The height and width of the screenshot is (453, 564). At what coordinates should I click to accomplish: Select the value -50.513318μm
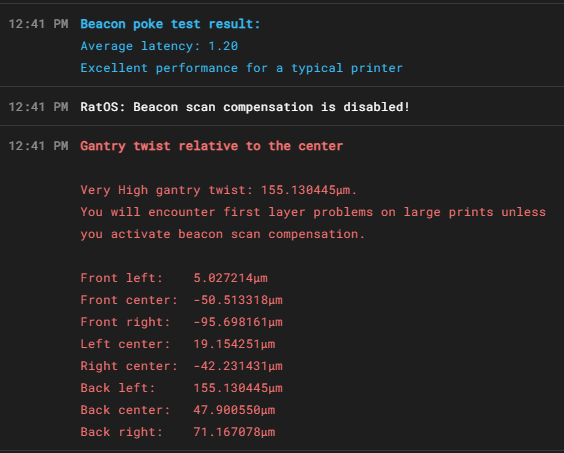[x=238, y=300]
